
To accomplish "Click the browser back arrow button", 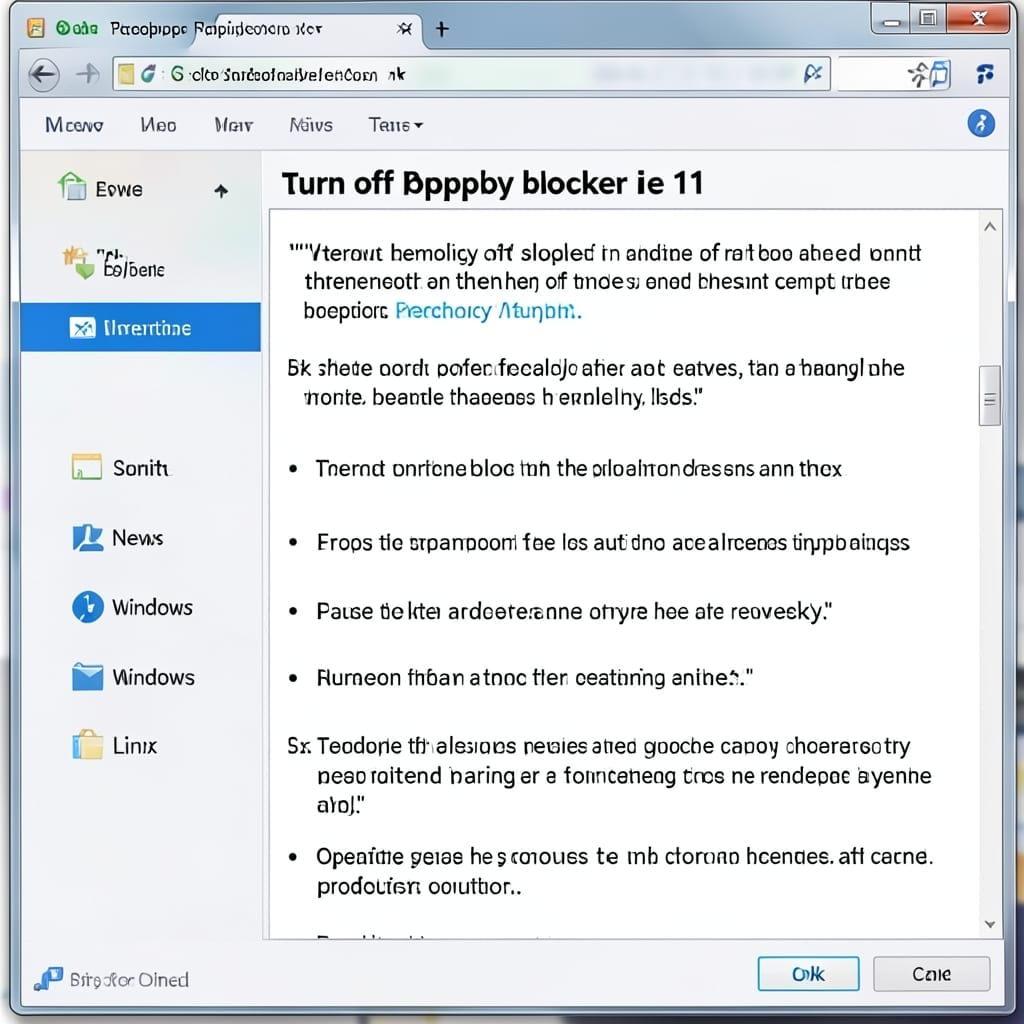I will pyautogui.click(x=44, y=74).
